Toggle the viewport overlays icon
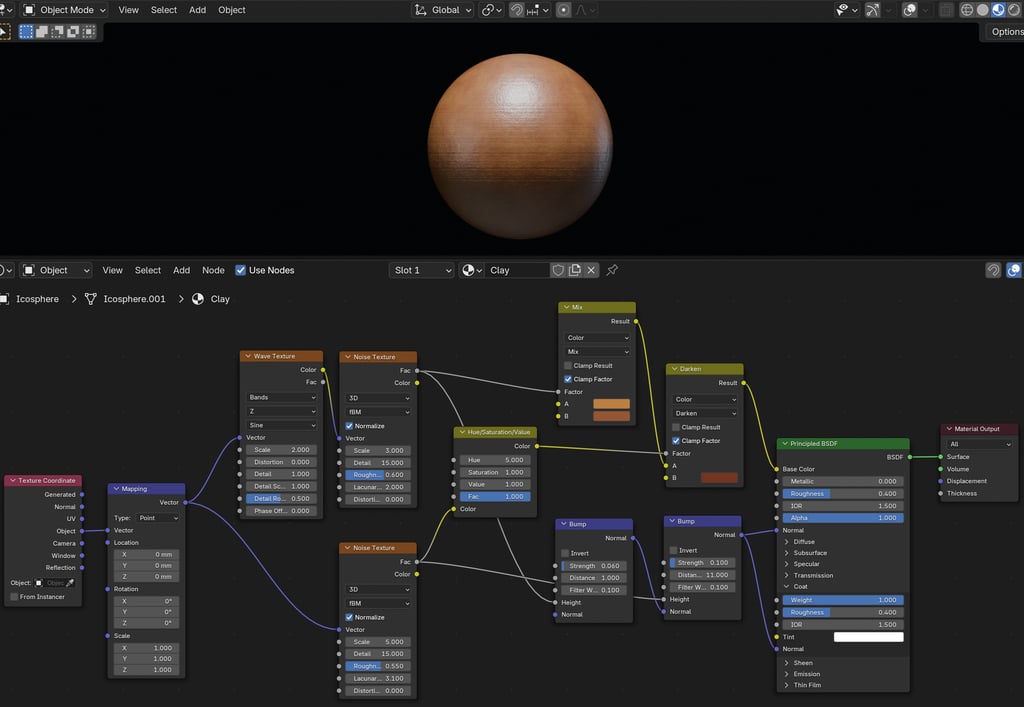 click(x=910, y=10)
